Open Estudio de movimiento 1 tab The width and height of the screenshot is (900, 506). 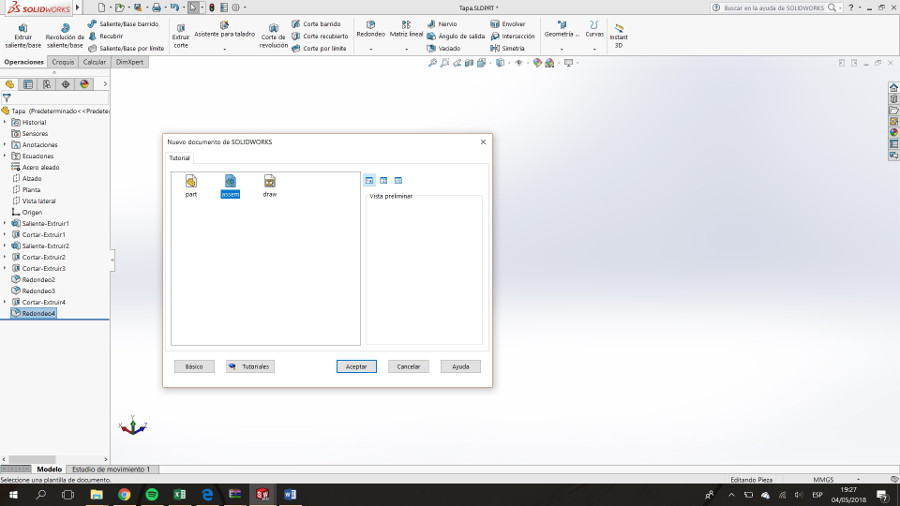click(111, 469)
